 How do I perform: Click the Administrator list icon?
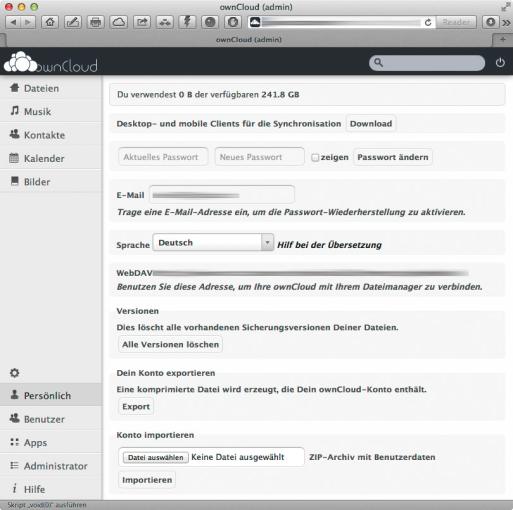tap(14, 465)
